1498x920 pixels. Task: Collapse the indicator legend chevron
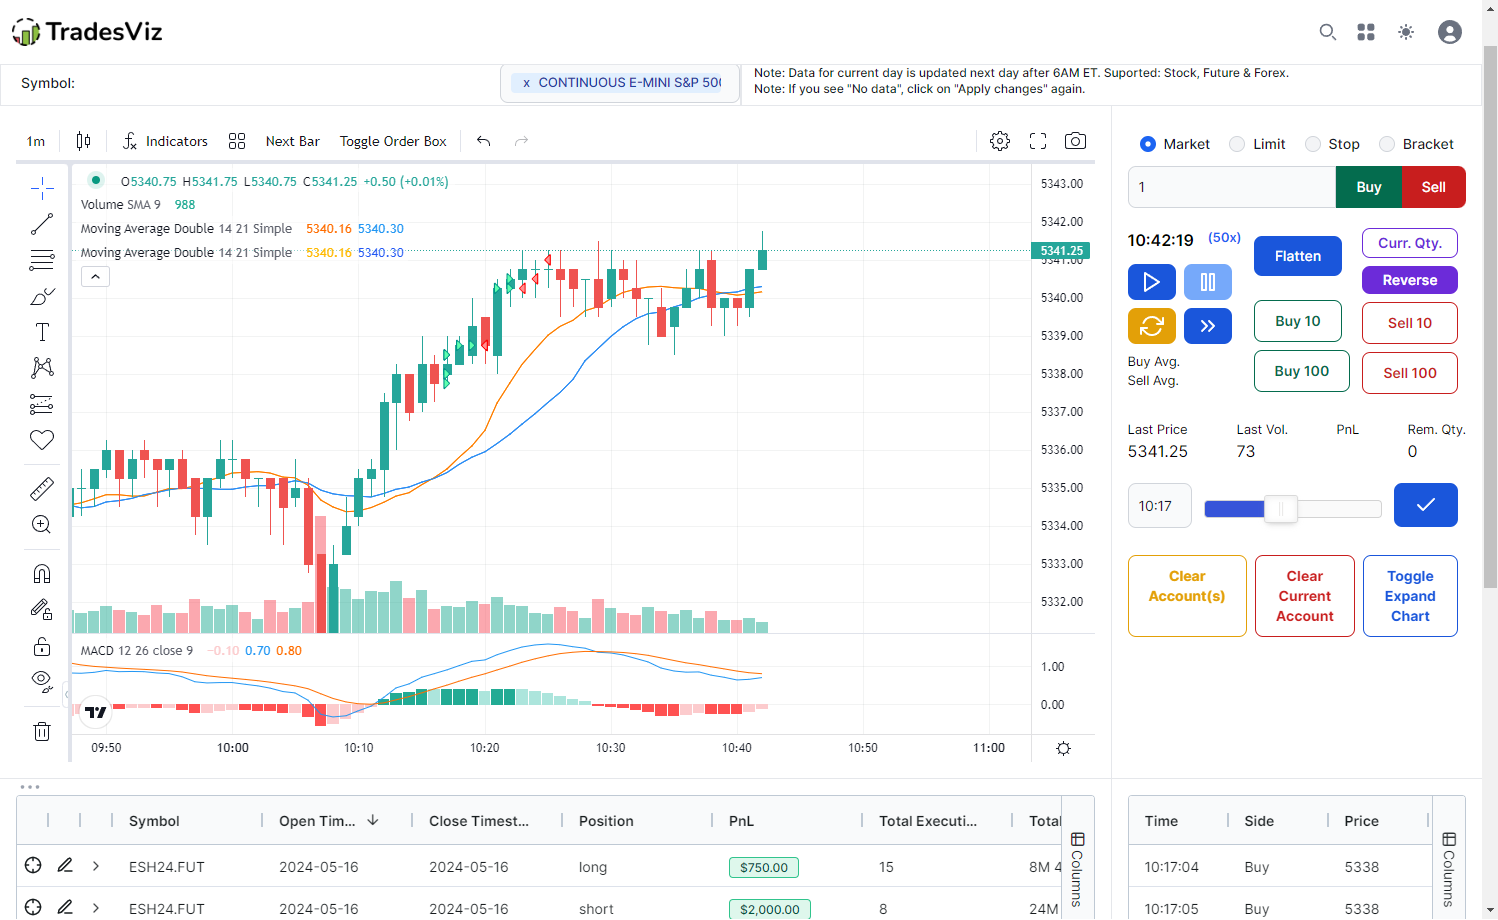tap(95, 276)
